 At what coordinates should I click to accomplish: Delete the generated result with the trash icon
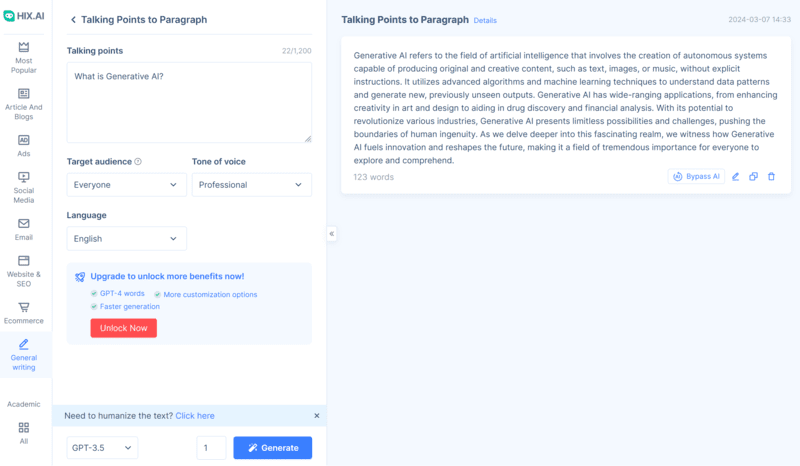pos(771,177)
